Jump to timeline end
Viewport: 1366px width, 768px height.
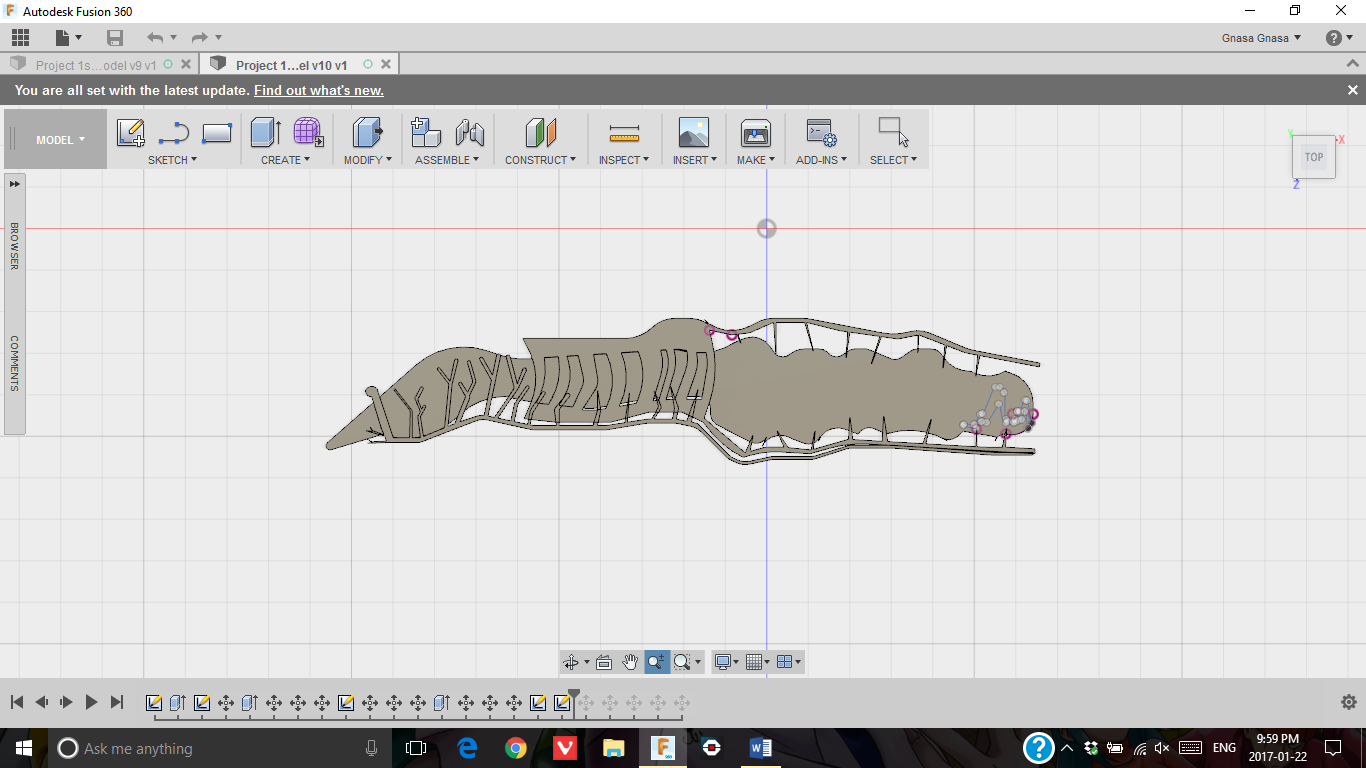point(116,702)
